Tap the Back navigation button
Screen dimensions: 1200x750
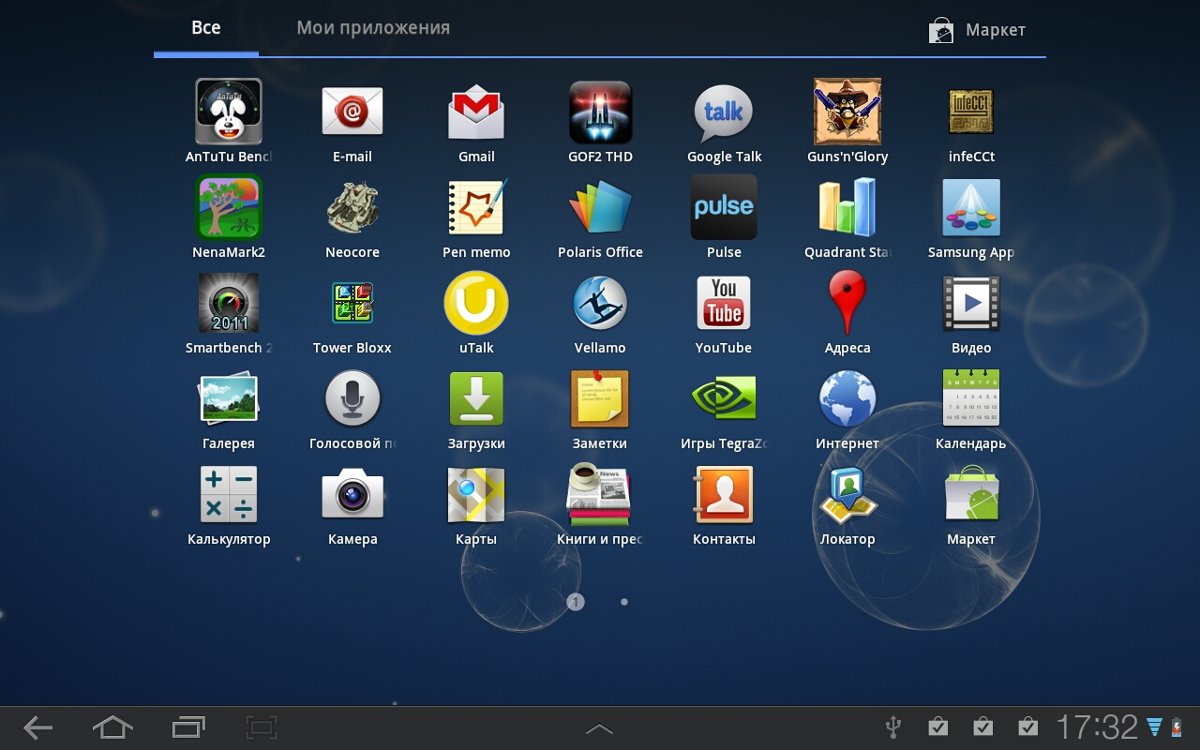[x=38, y=728]
